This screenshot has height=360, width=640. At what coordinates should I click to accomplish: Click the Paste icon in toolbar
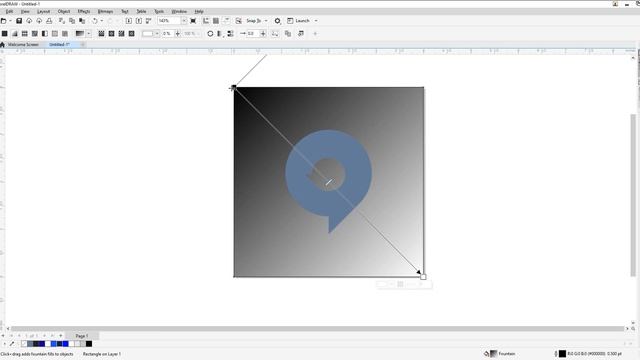click(x=82, y=20)
